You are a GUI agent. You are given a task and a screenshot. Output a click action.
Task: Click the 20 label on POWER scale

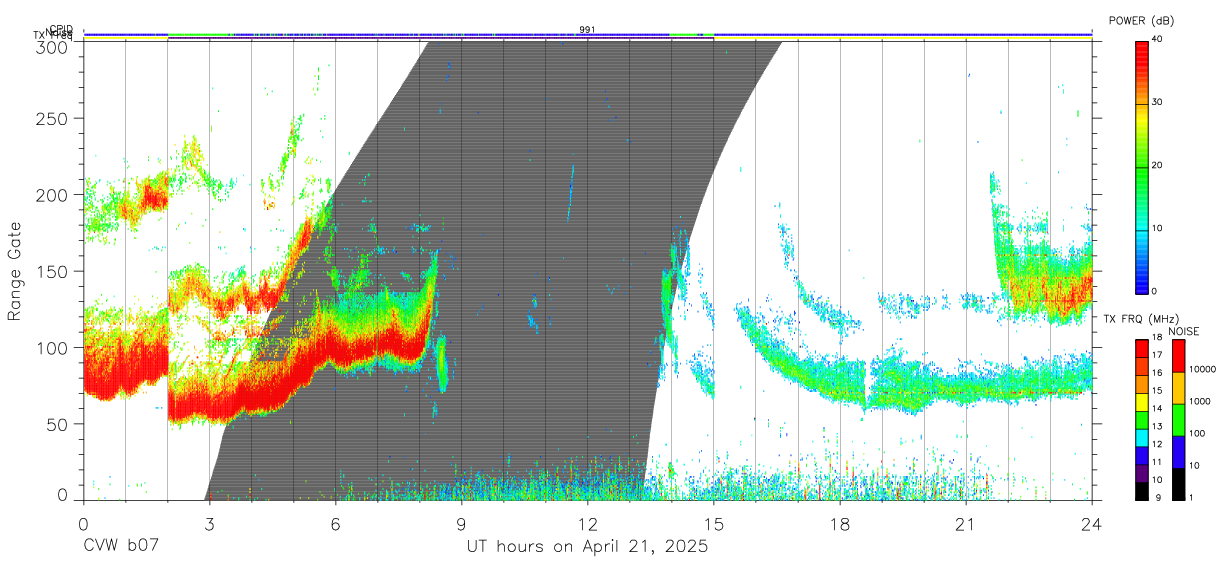click(x=1157, y=165)
